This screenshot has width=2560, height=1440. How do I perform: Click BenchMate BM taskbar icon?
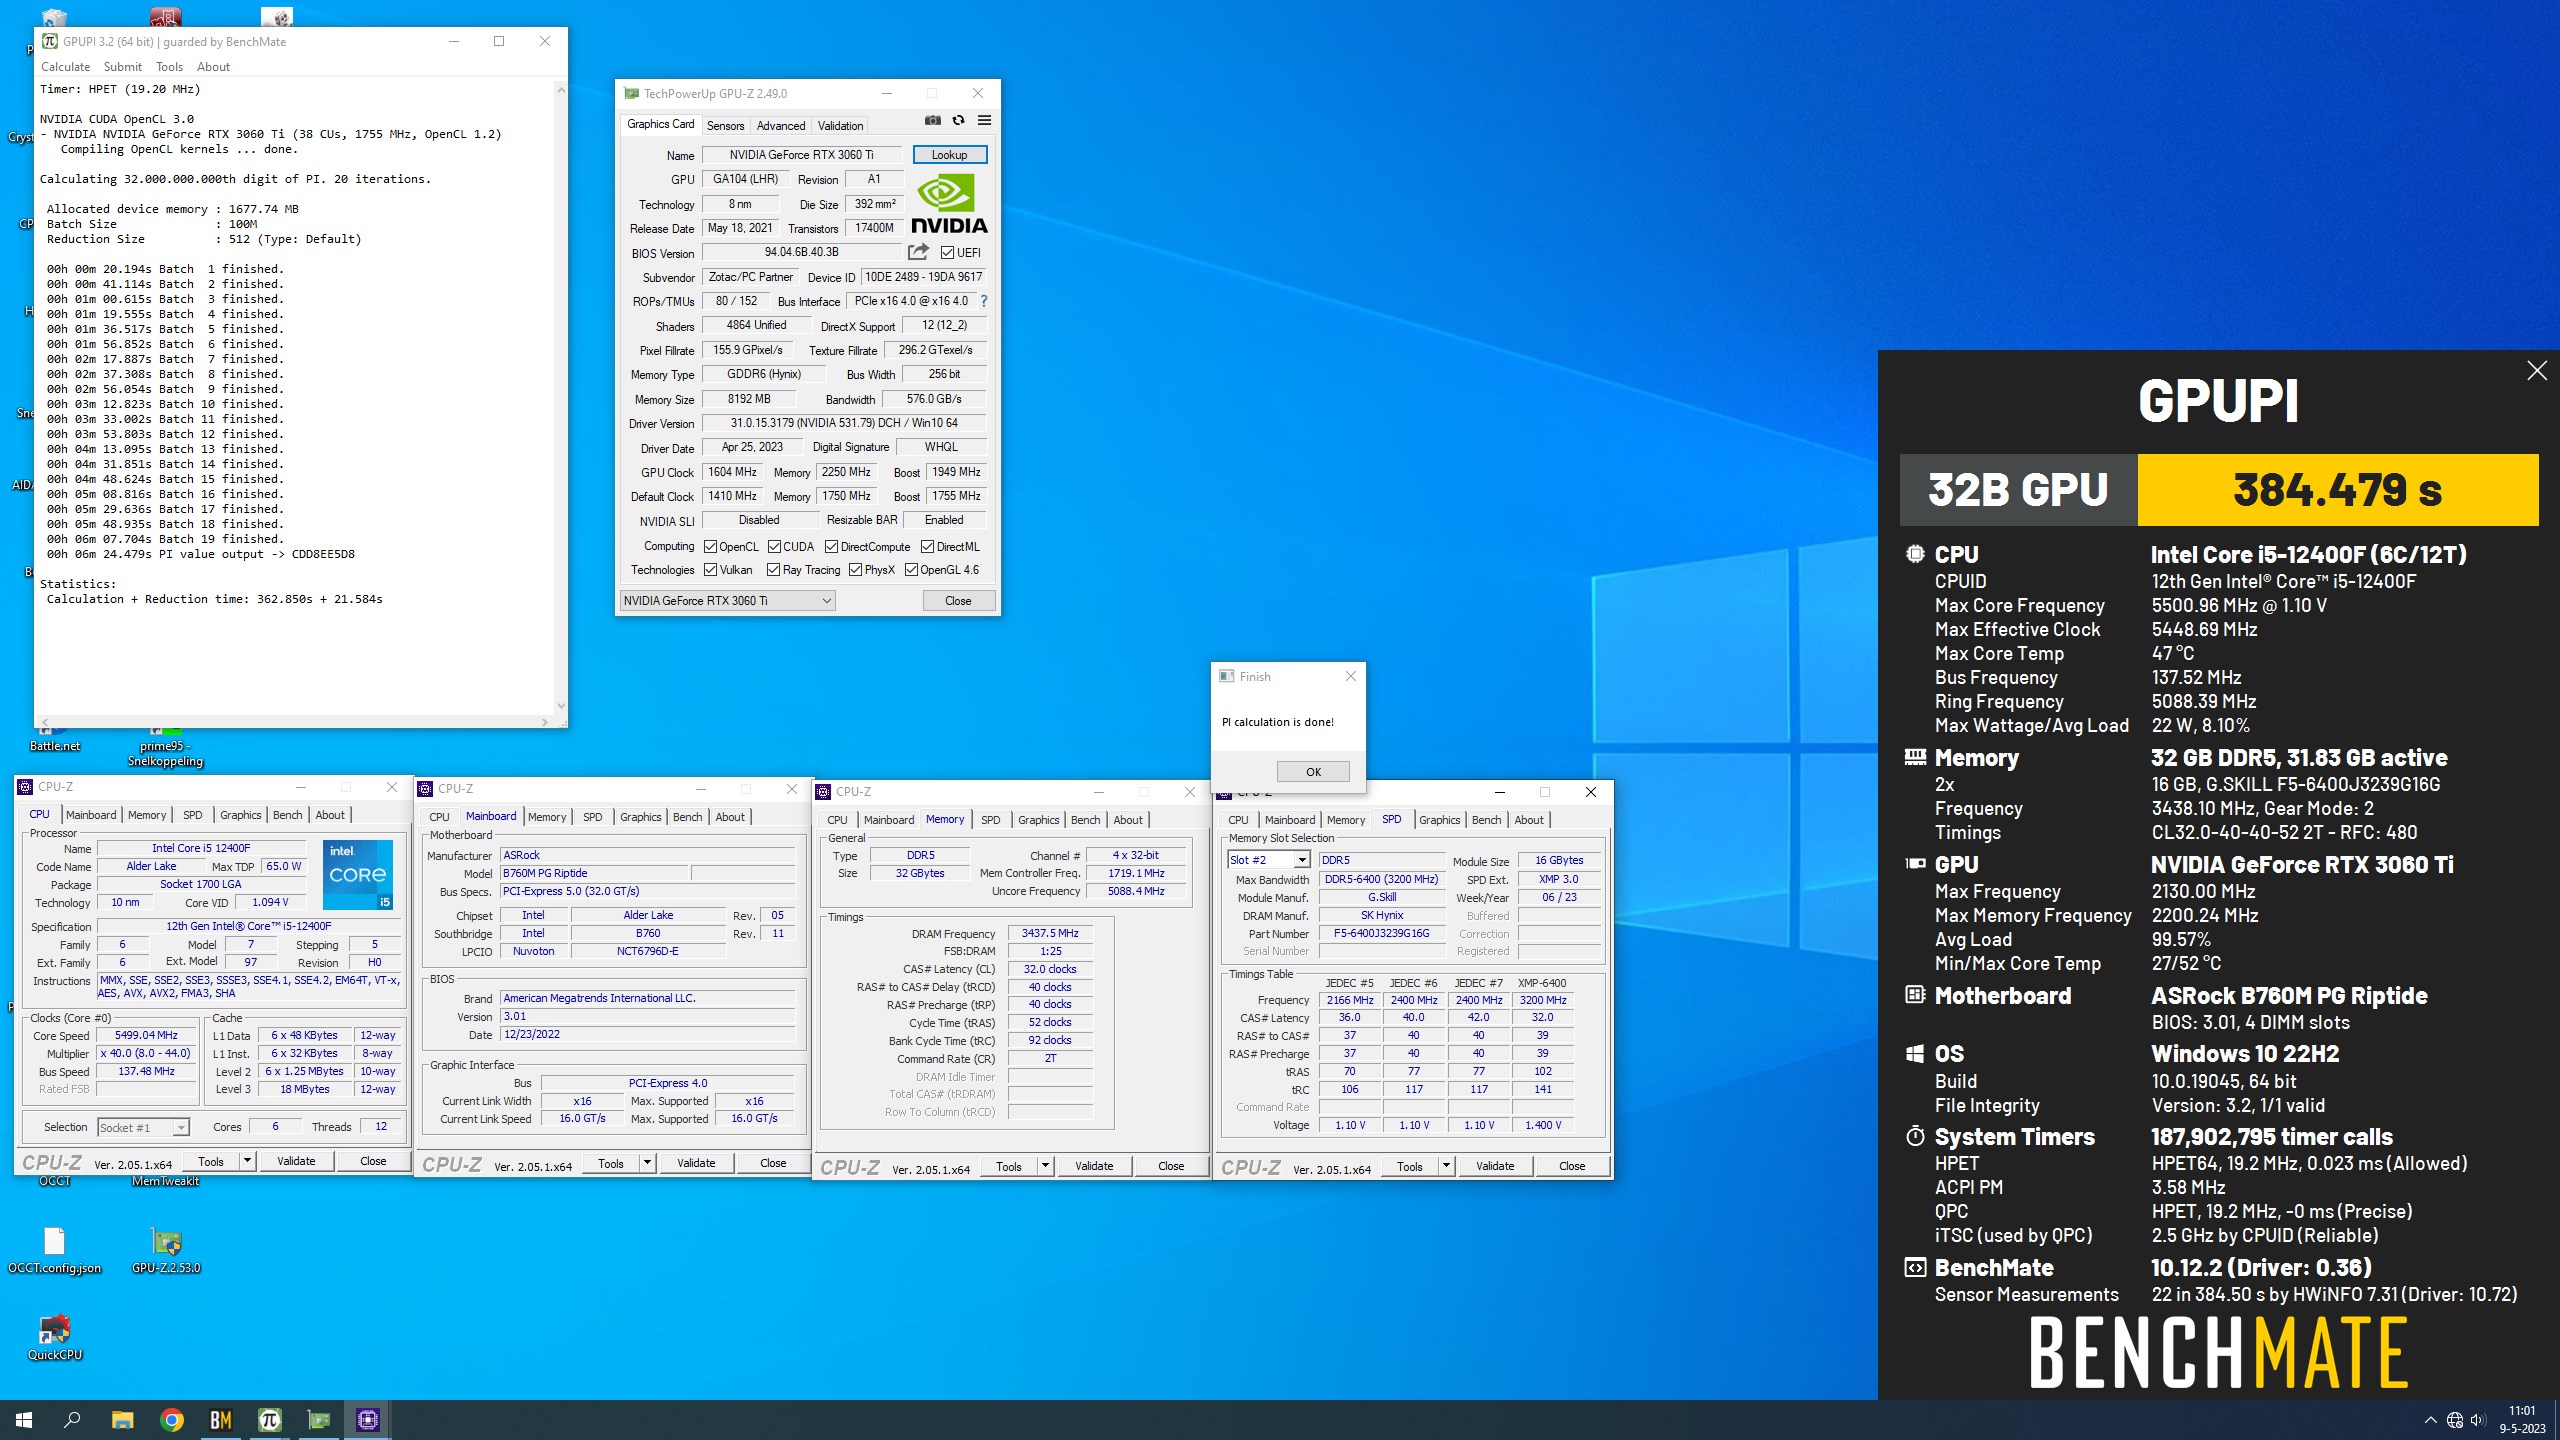[x=221, y=1420]
